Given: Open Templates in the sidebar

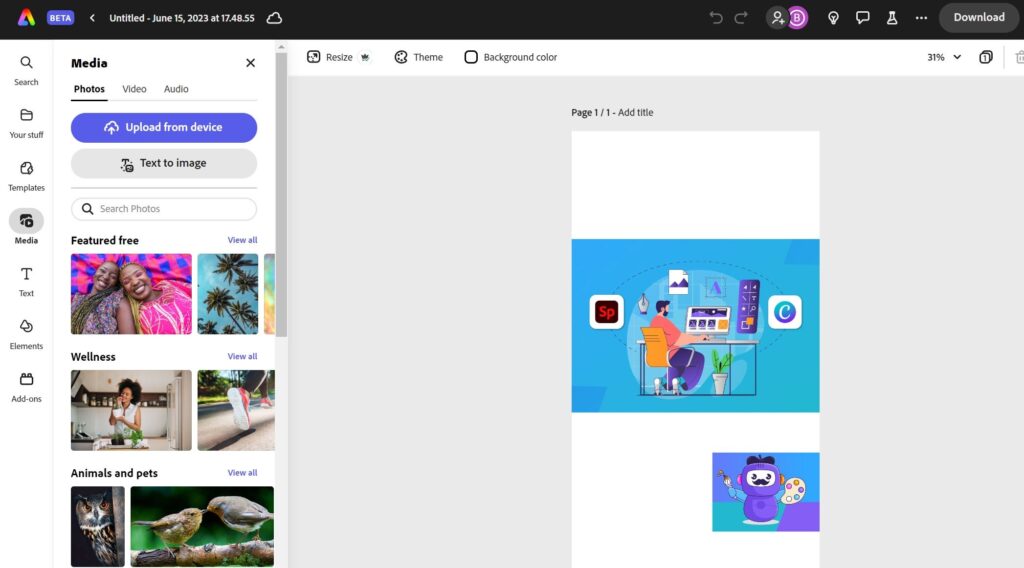Looking at the screenshot, I should pyautogui.click(x=26, y=176).
